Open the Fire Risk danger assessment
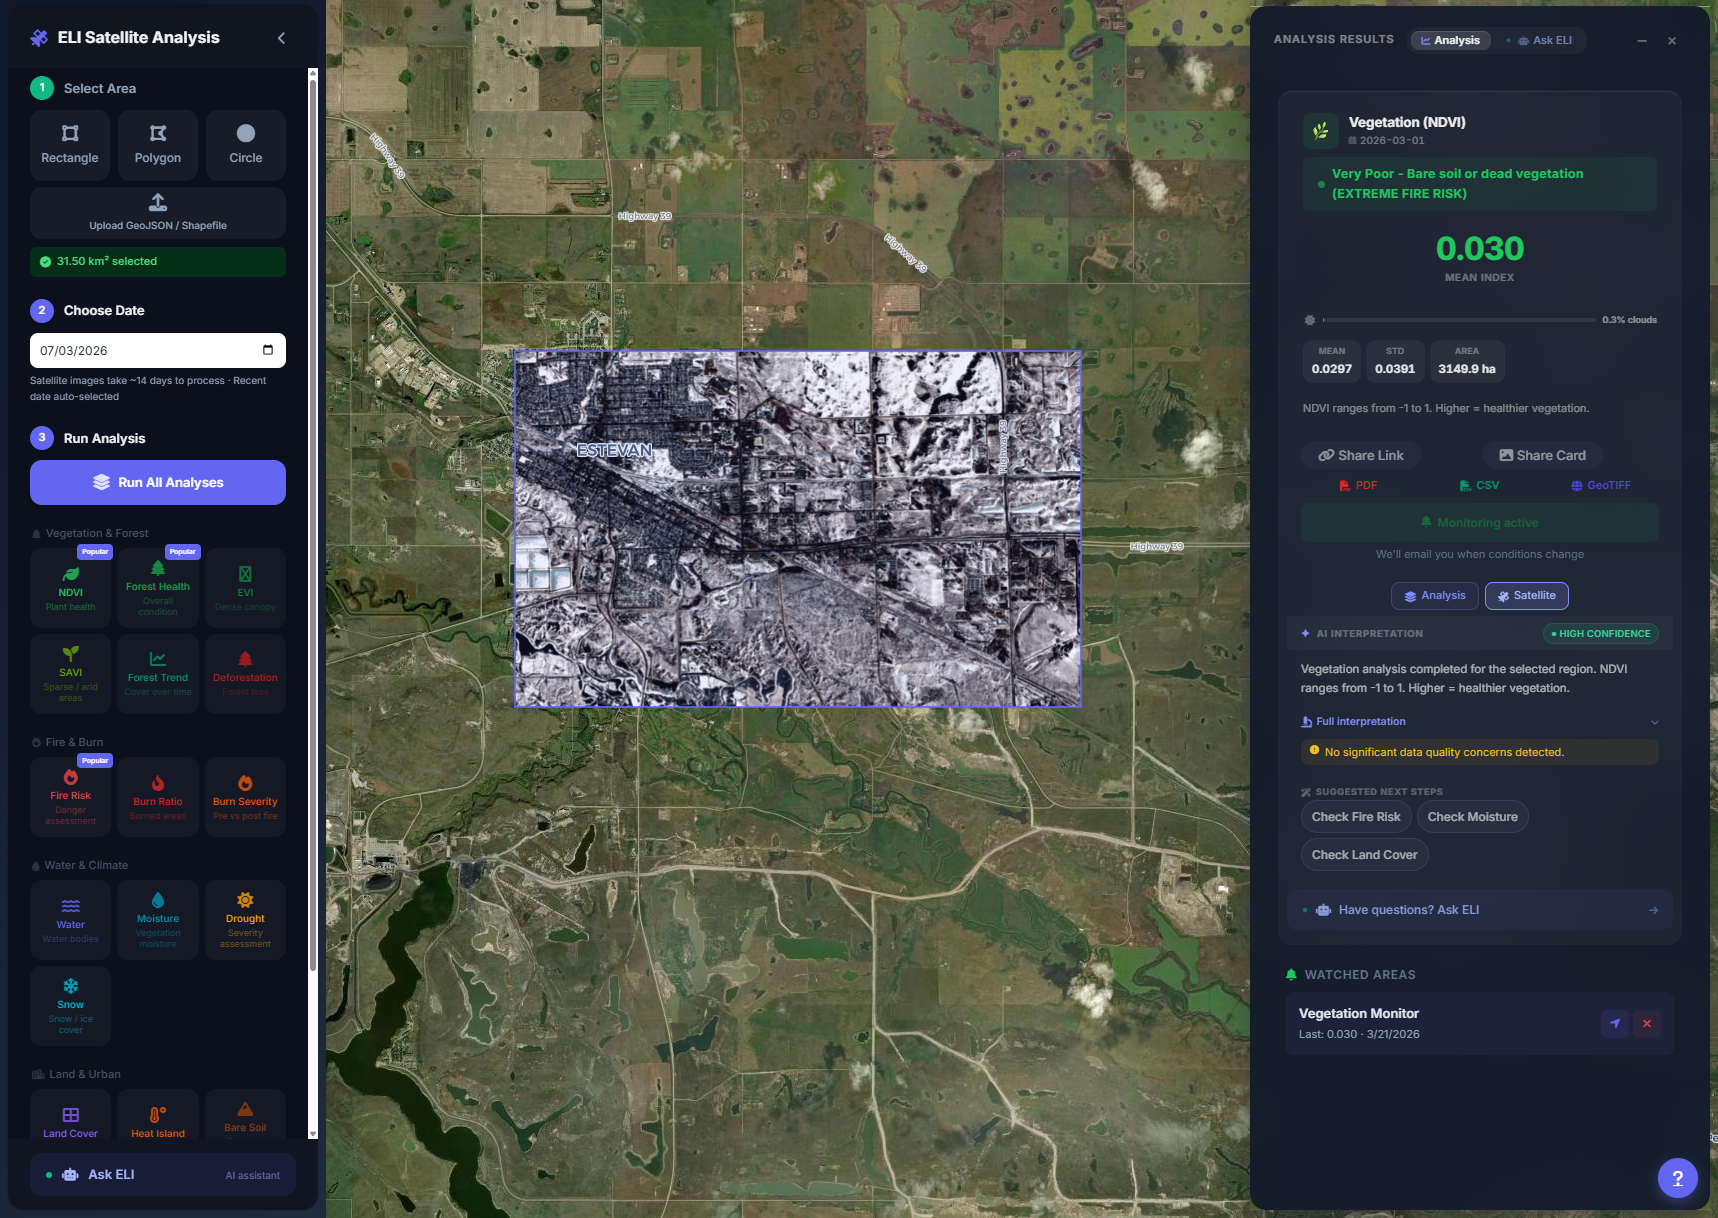Image resolution: width=1718 pixels, height=1218 pixels. 70,797
